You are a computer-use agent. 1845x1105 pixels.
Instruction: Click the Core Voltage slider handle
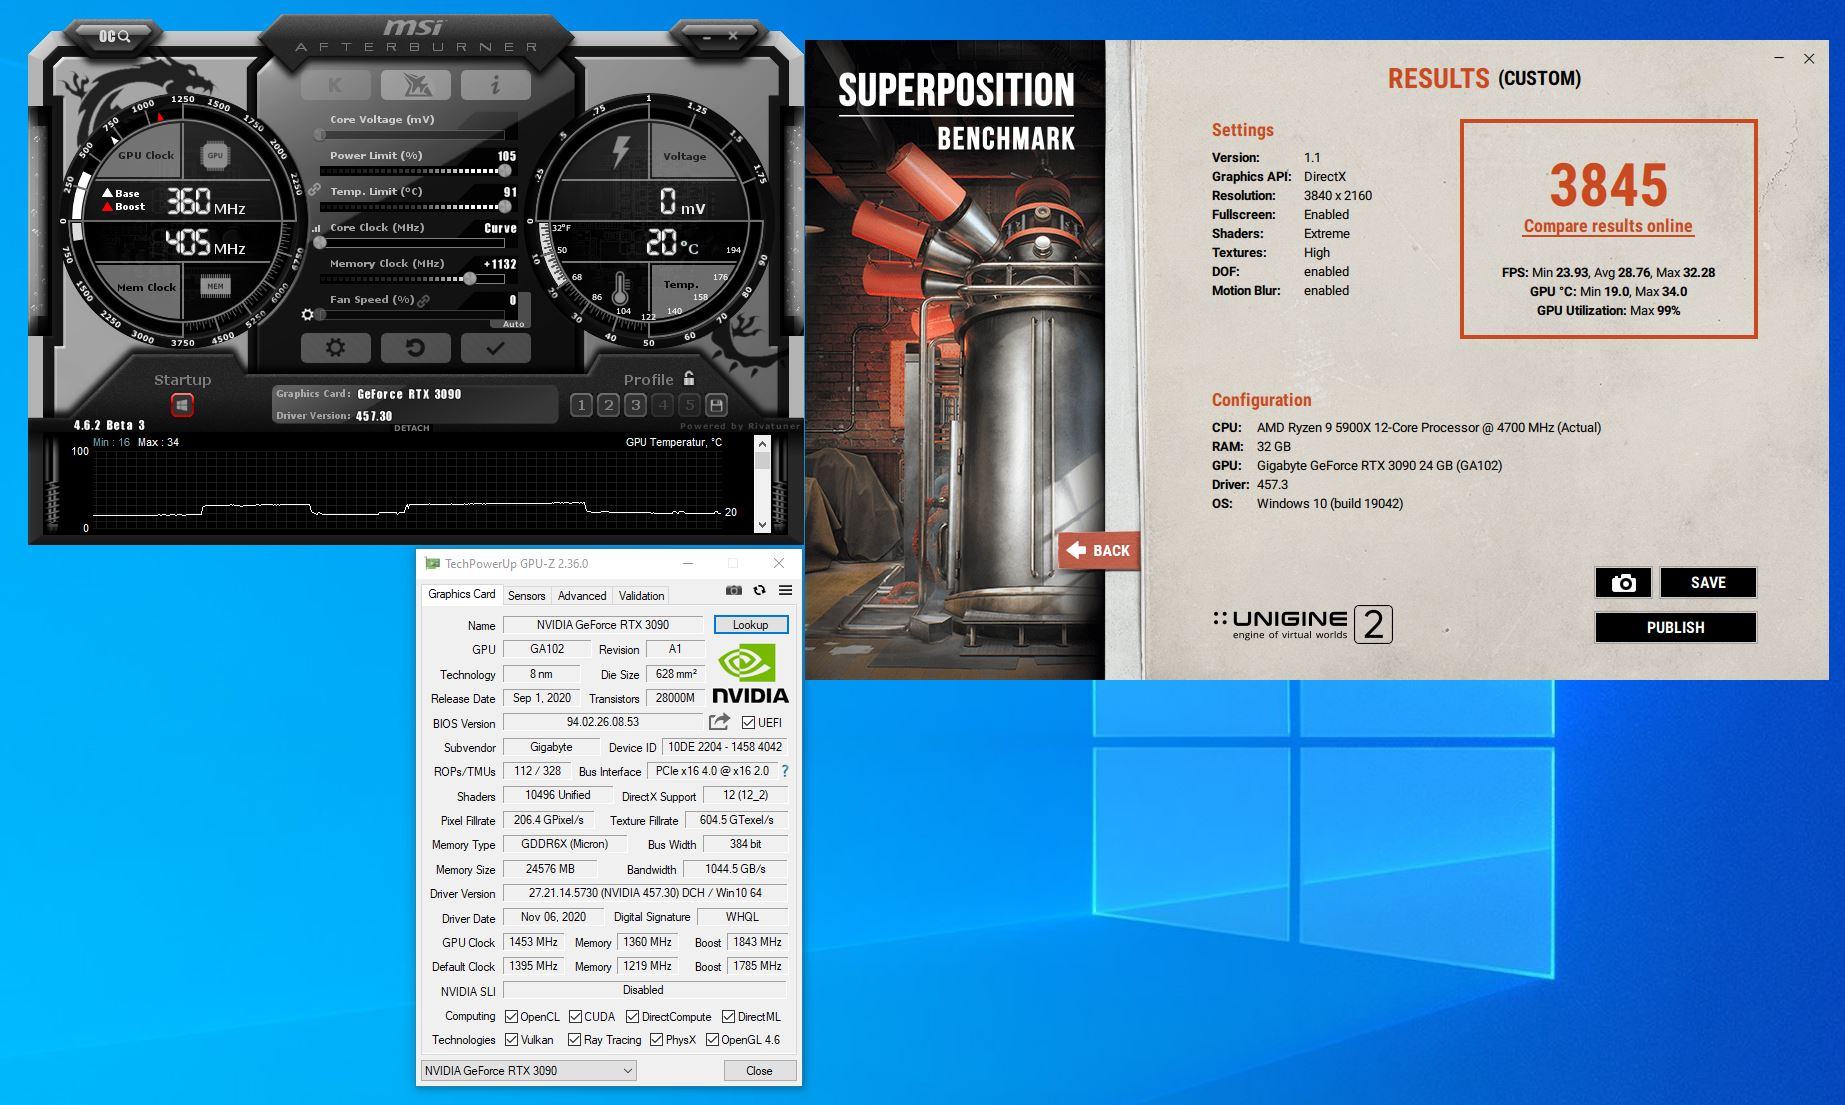click(x=320, y=134)
